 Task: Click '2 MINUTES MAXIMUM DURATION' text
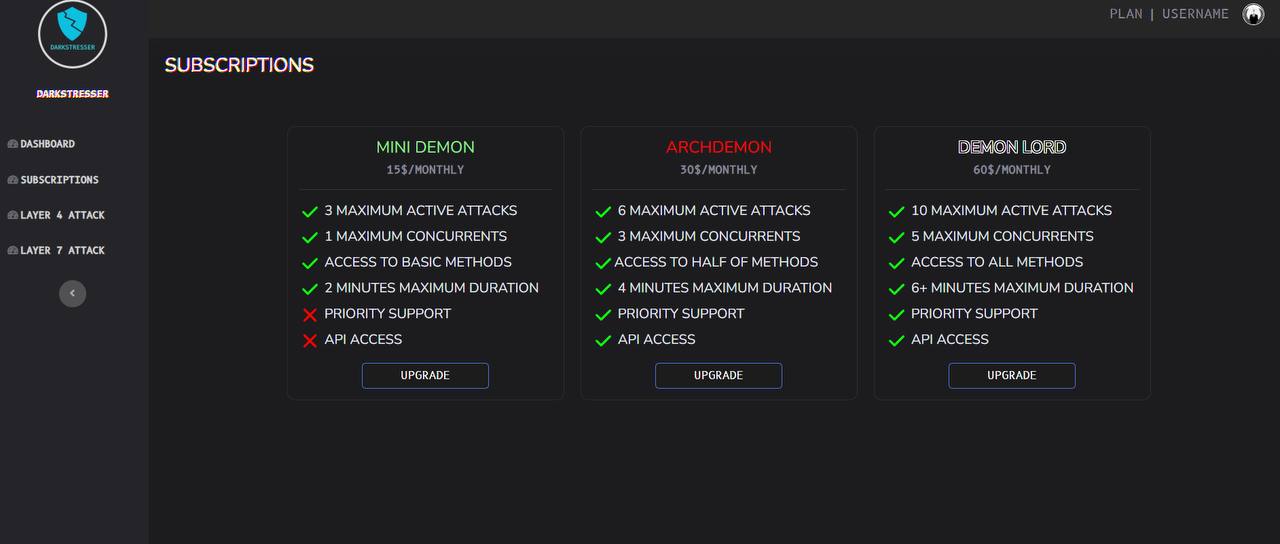point(432,288)
